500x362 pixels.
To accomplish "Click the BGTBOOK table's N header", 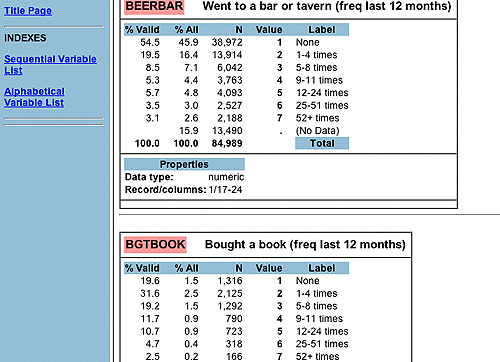I will coord(239,268).
